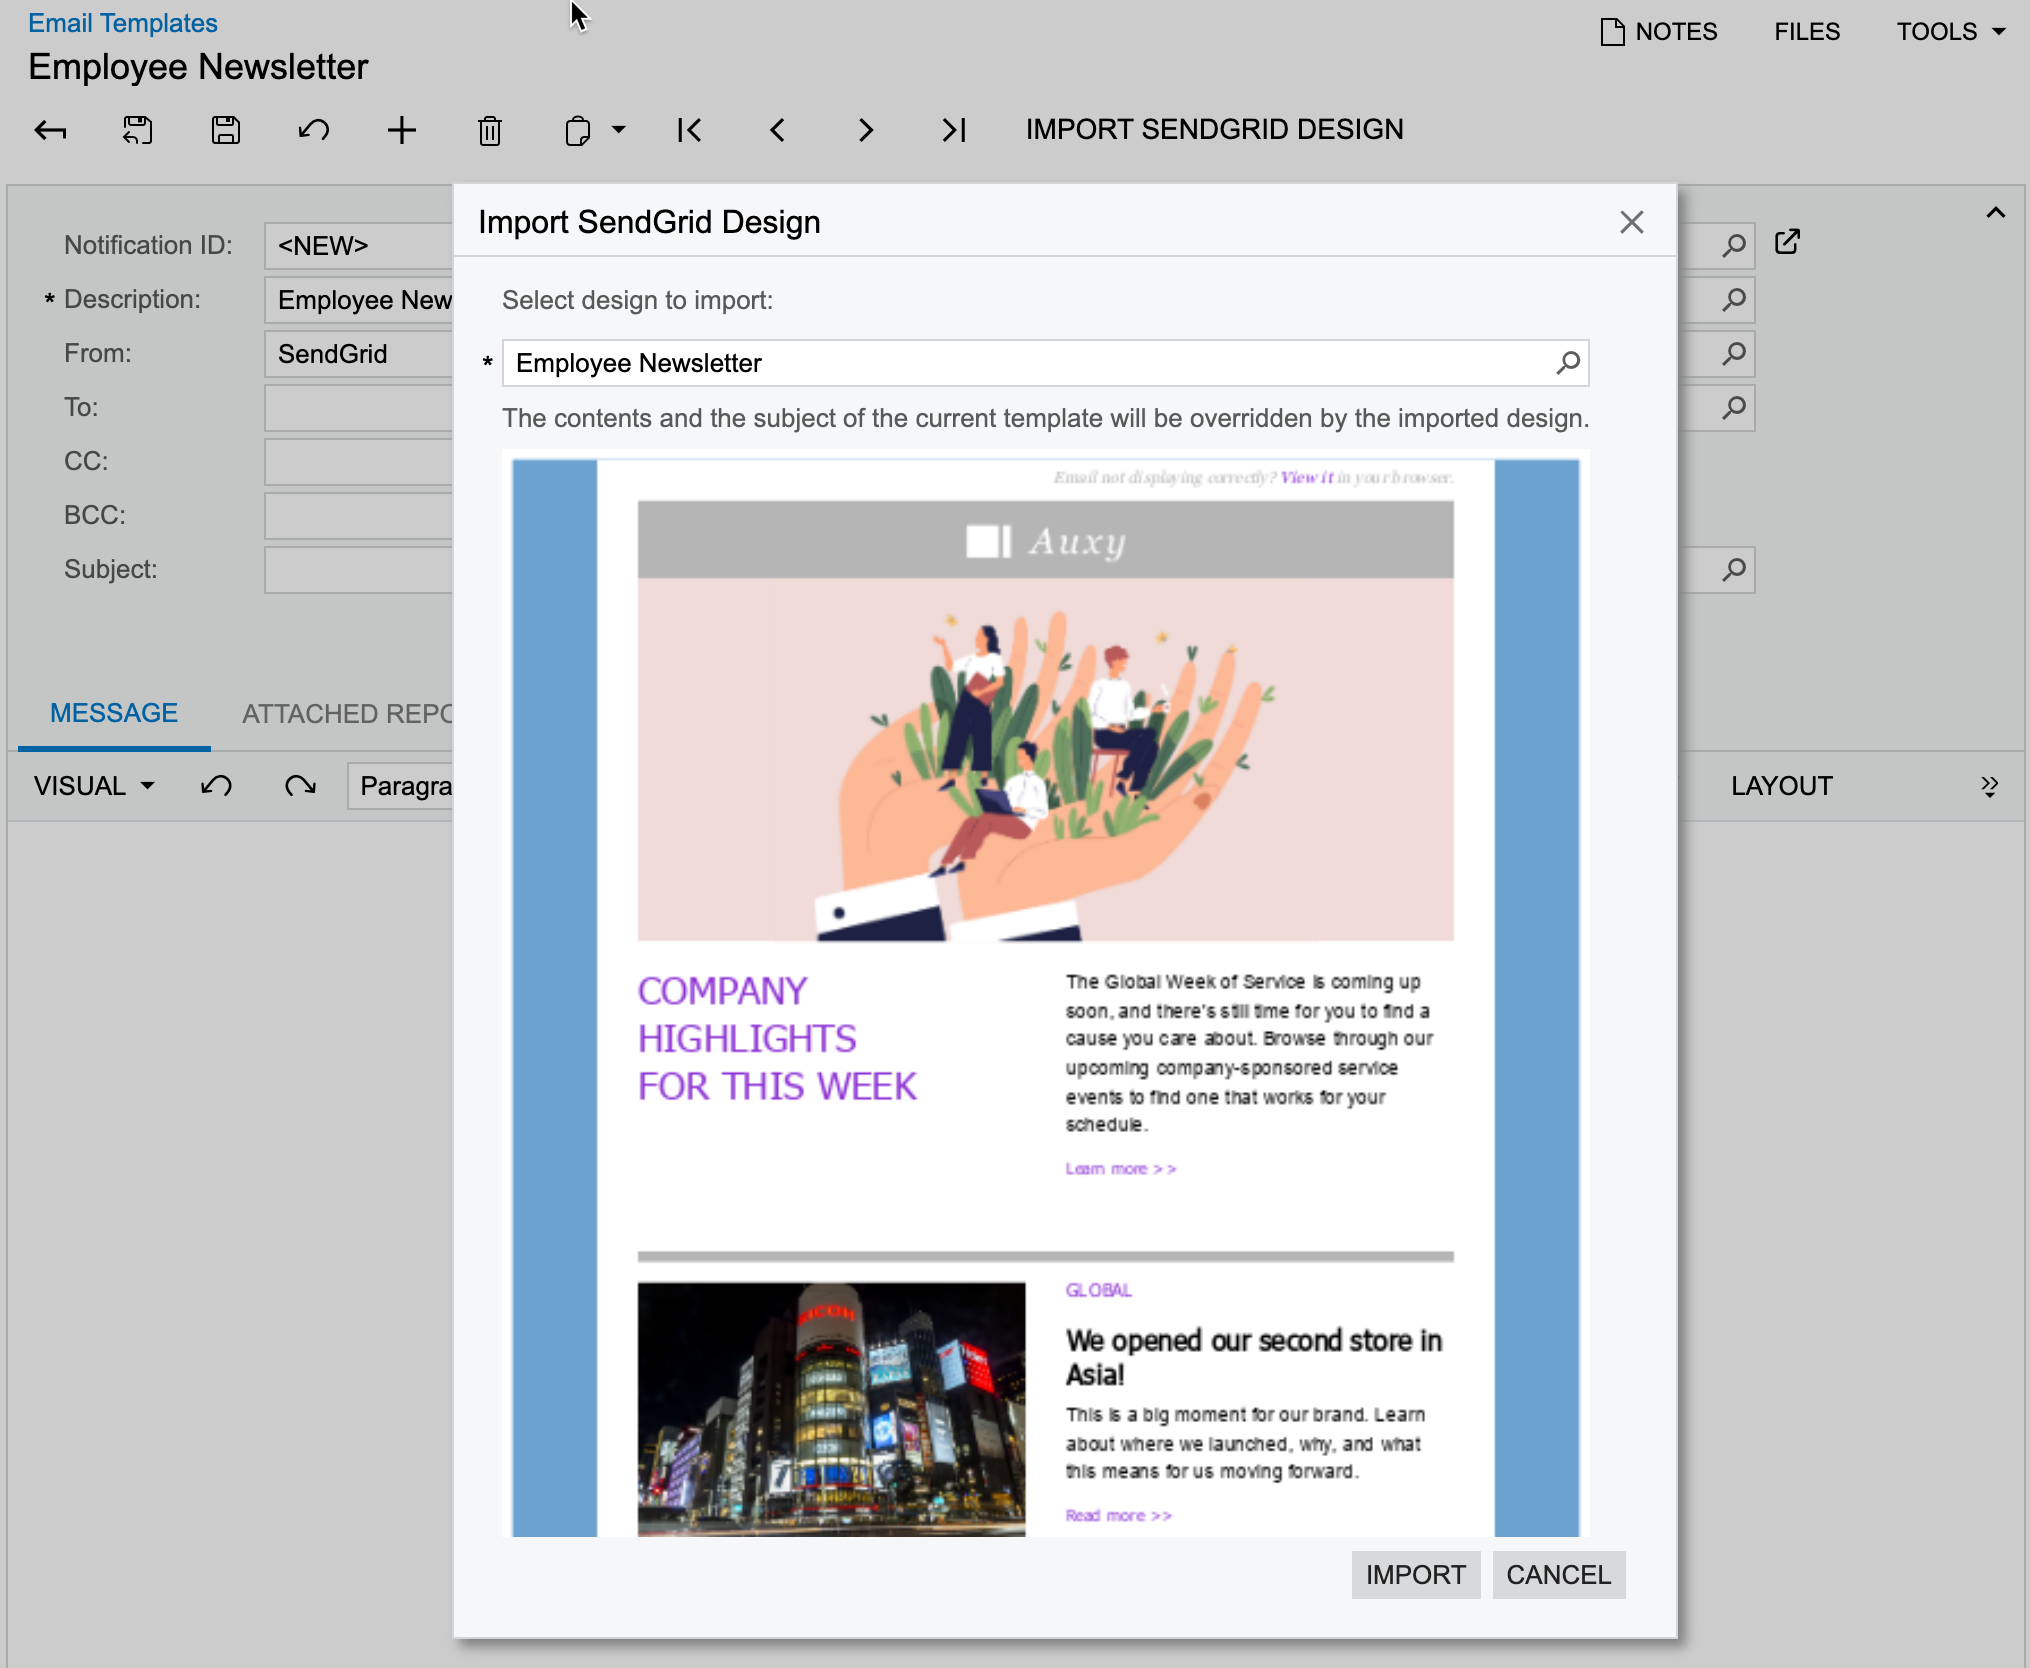The height and width of the screenshot is (1668, 2030).
Task: Expand the LAYOUT panel arrows
Action: [1989, 786]
